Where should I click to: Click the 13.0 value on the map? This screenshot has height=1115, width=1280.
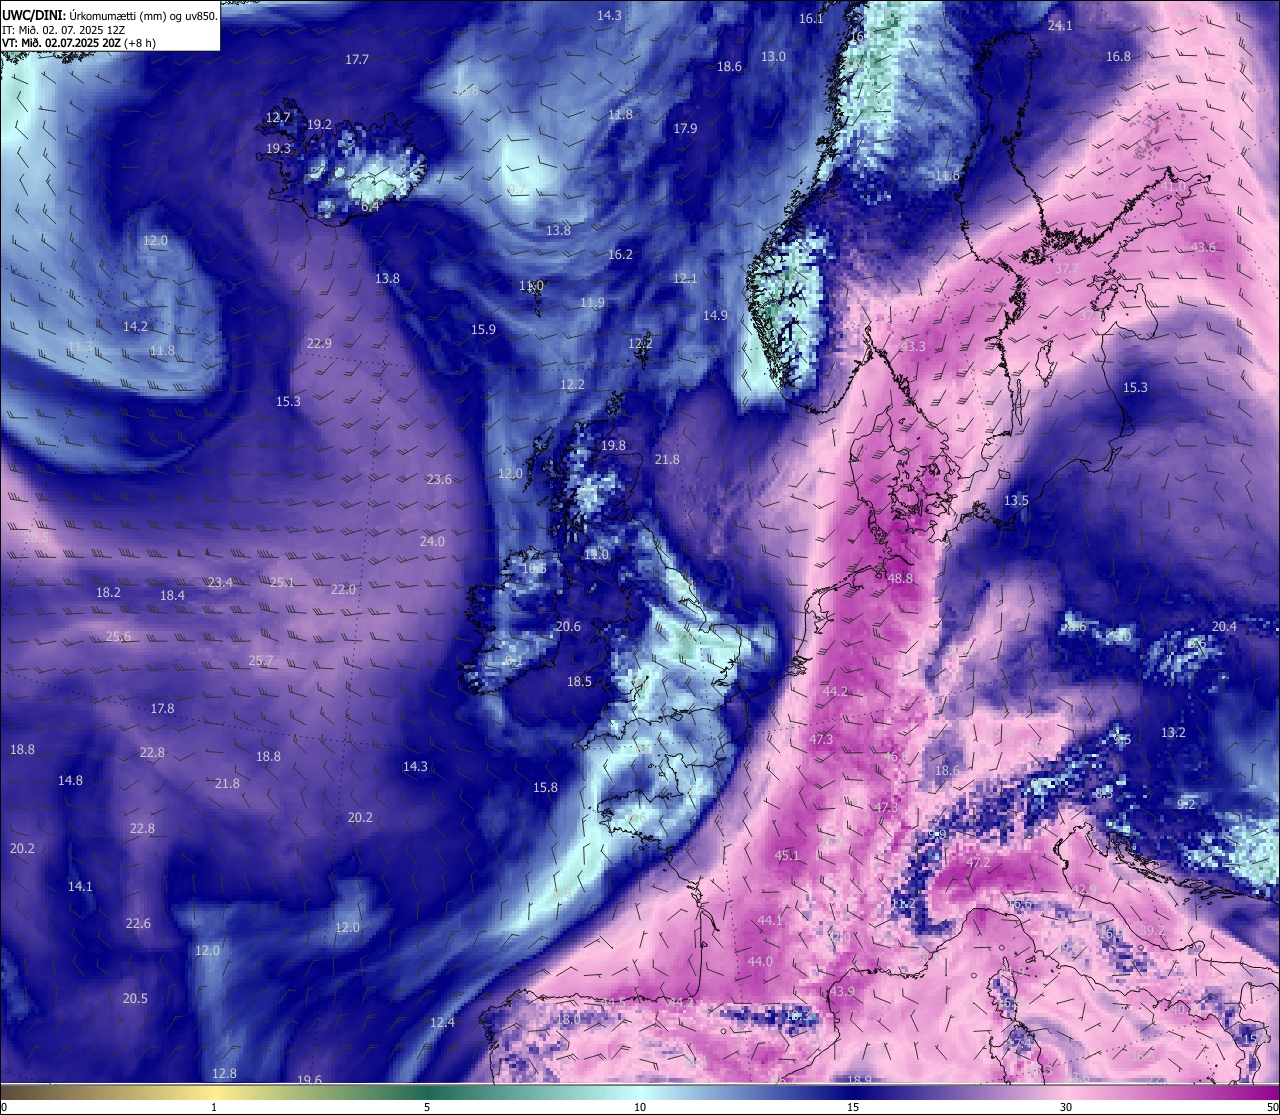click(x=773, y=57)
